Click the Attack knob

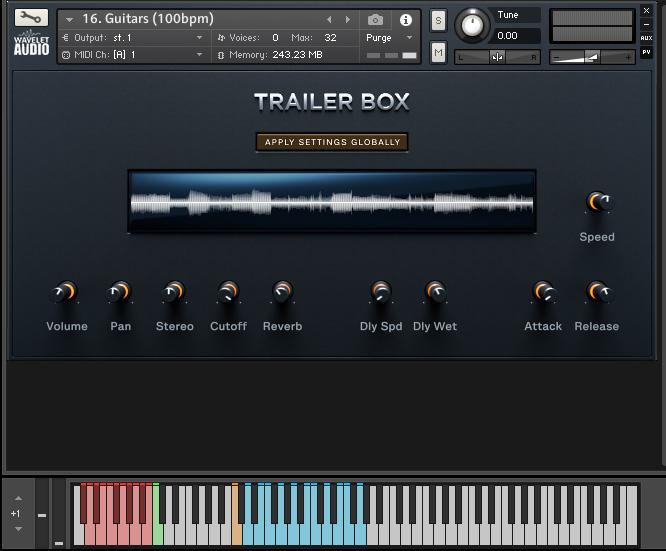point(543,292)
